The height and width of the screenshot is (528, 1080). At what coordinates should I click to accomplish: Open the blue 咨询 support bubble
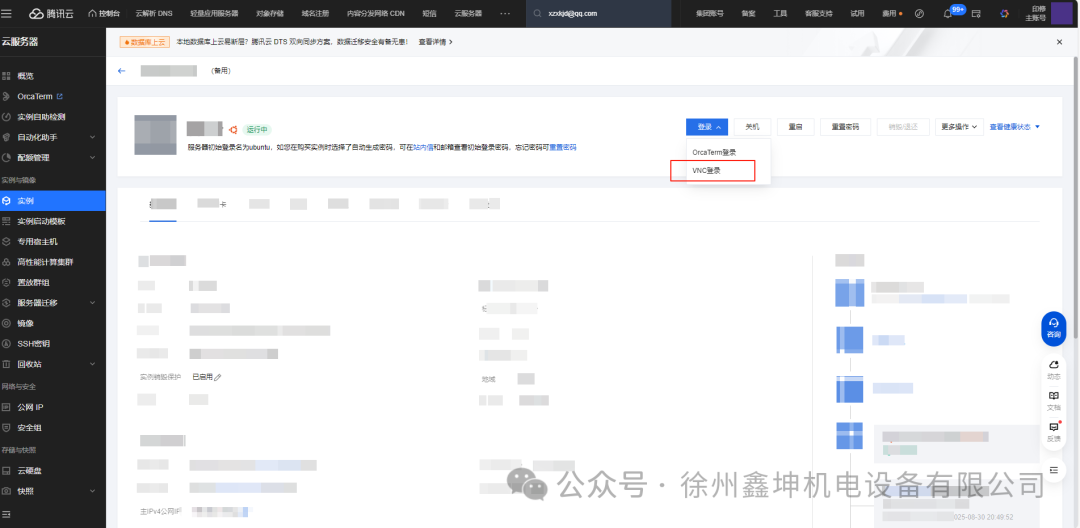click(1053, 328)
